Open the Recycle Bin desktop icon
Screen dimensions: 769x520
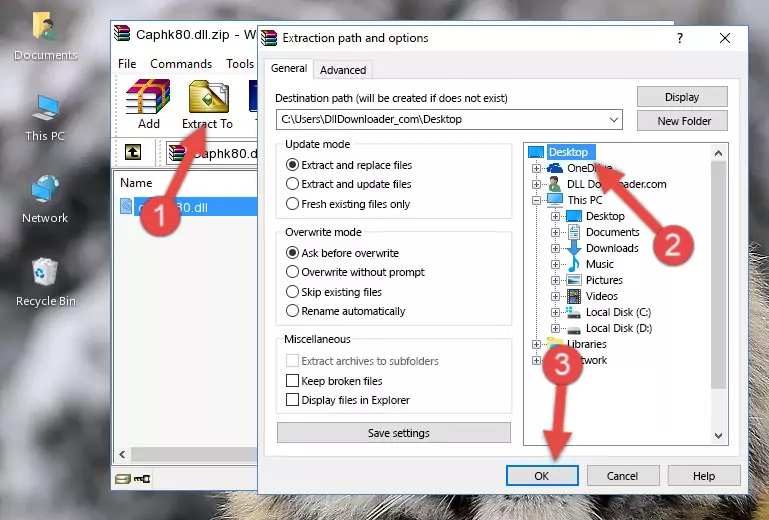tap(45, 271)
